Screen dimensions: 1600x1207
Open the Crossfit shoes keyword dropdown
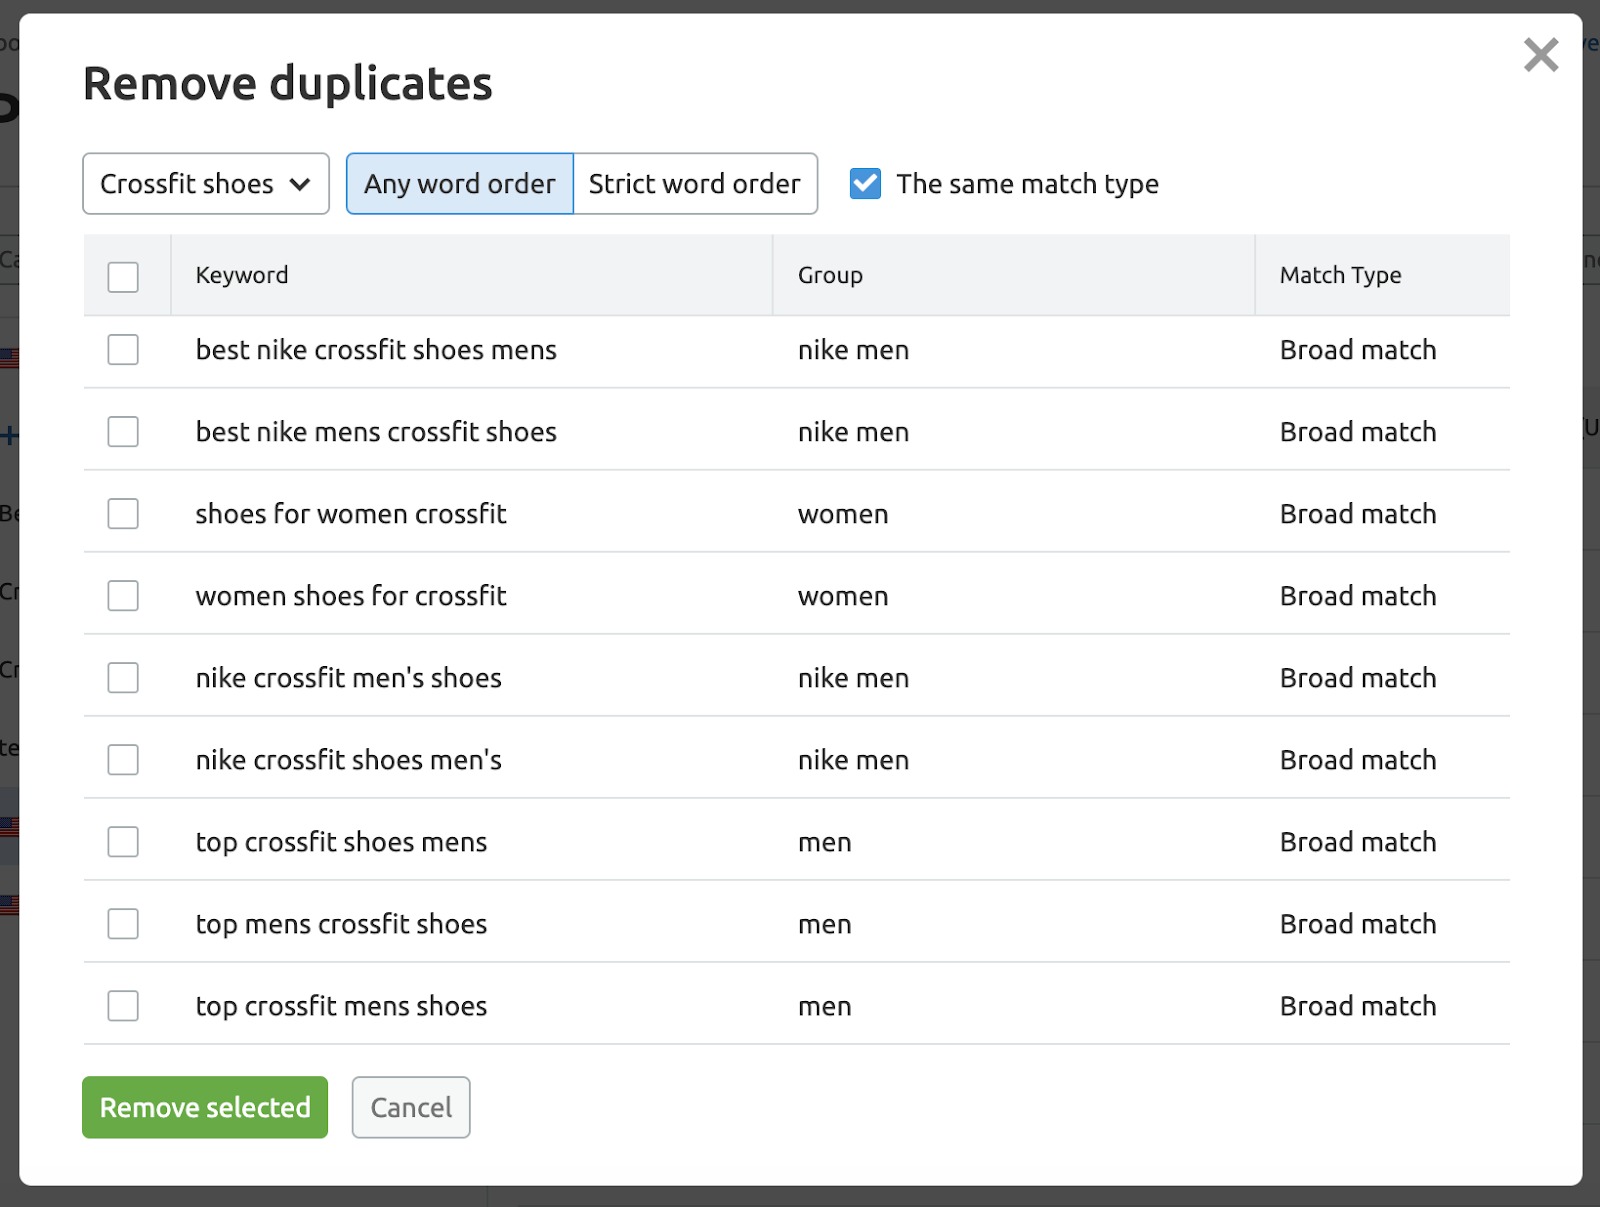pos(205,183)
